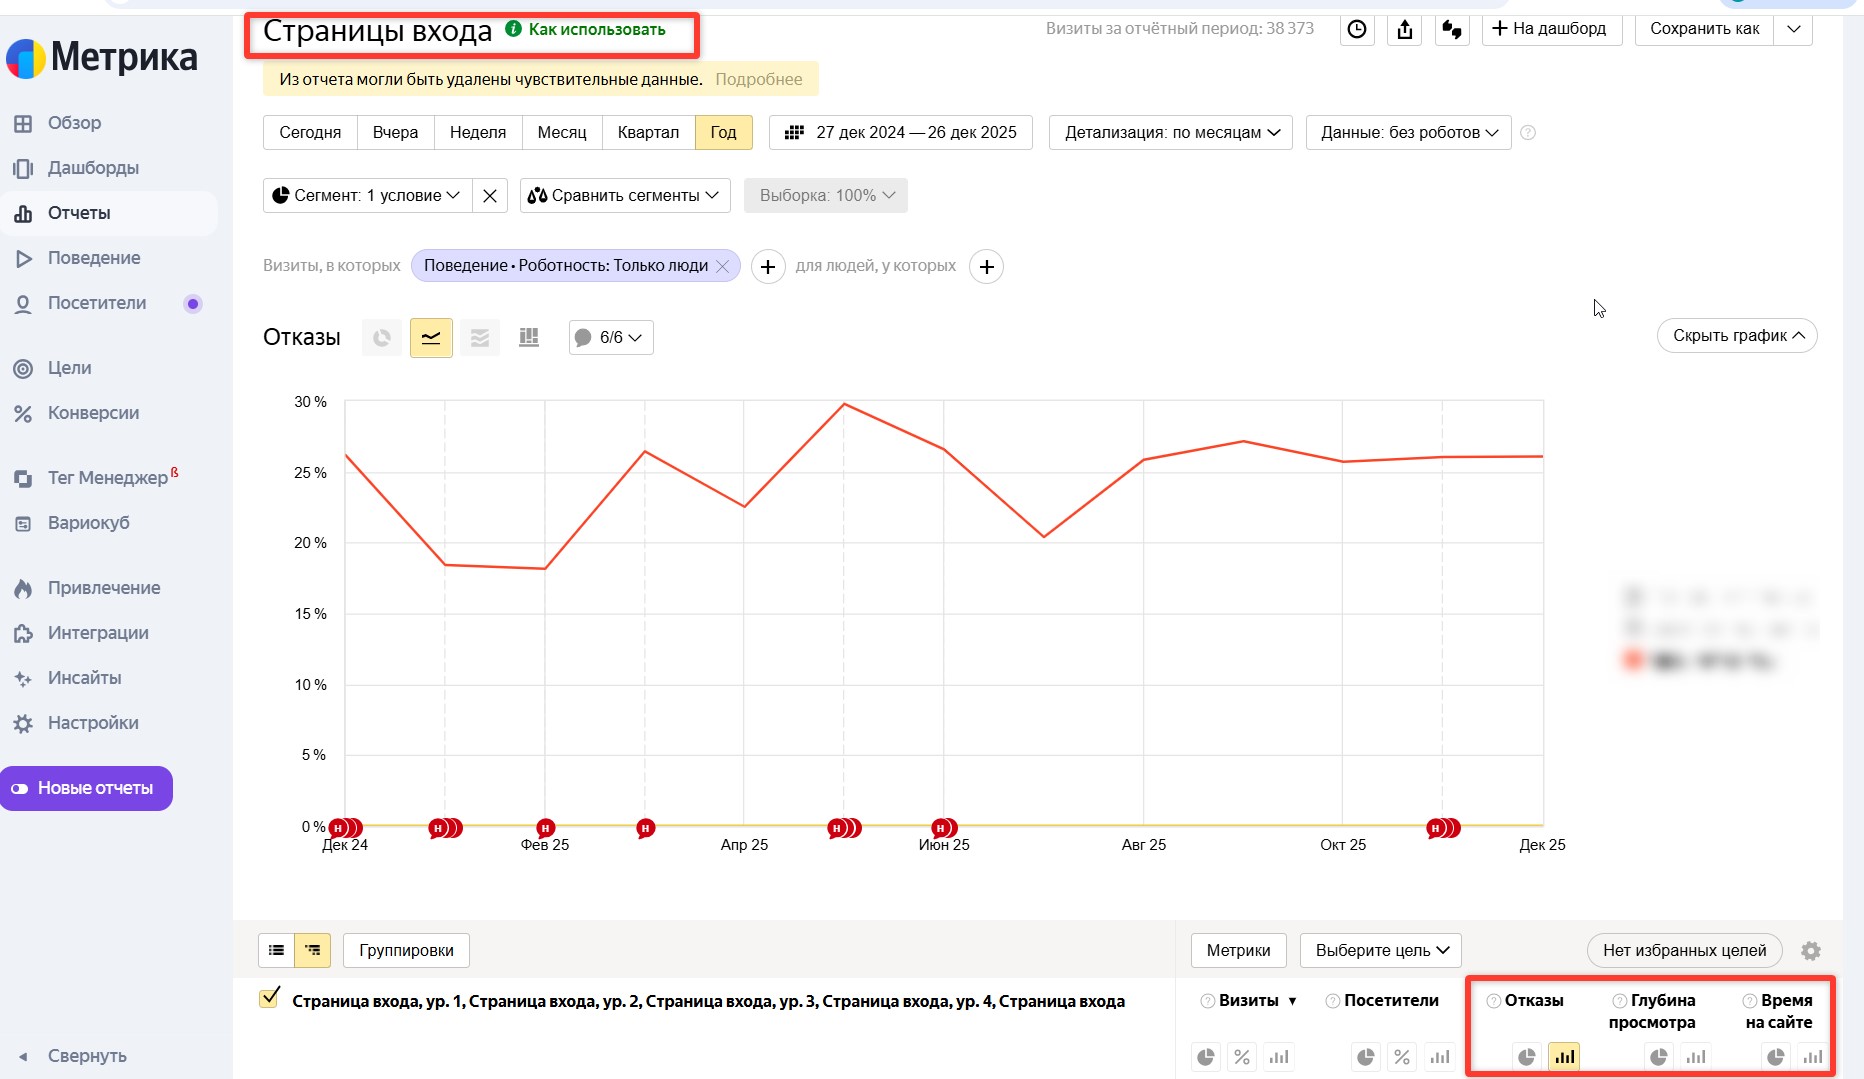Toggle the Страница входа row checkbox
This screenshot has width=1864, height=1079.
pyautogui.click(x=269, y=998)
